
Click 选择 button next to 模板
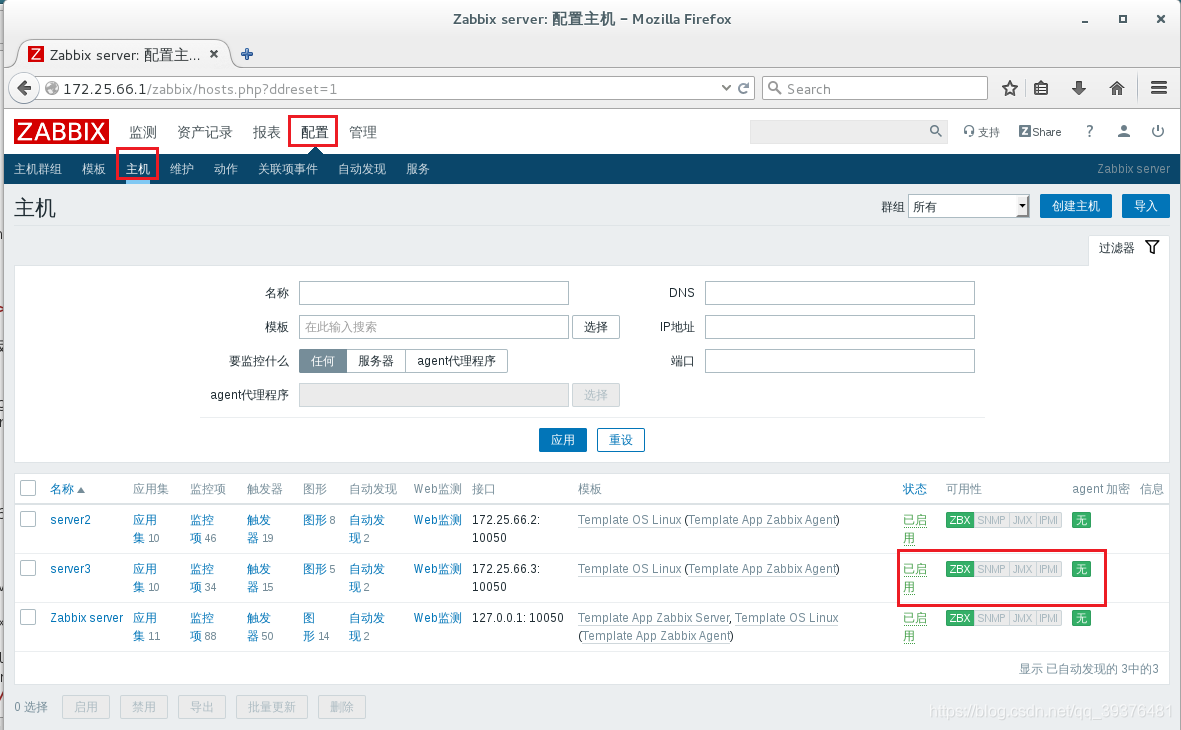[596, 327]
